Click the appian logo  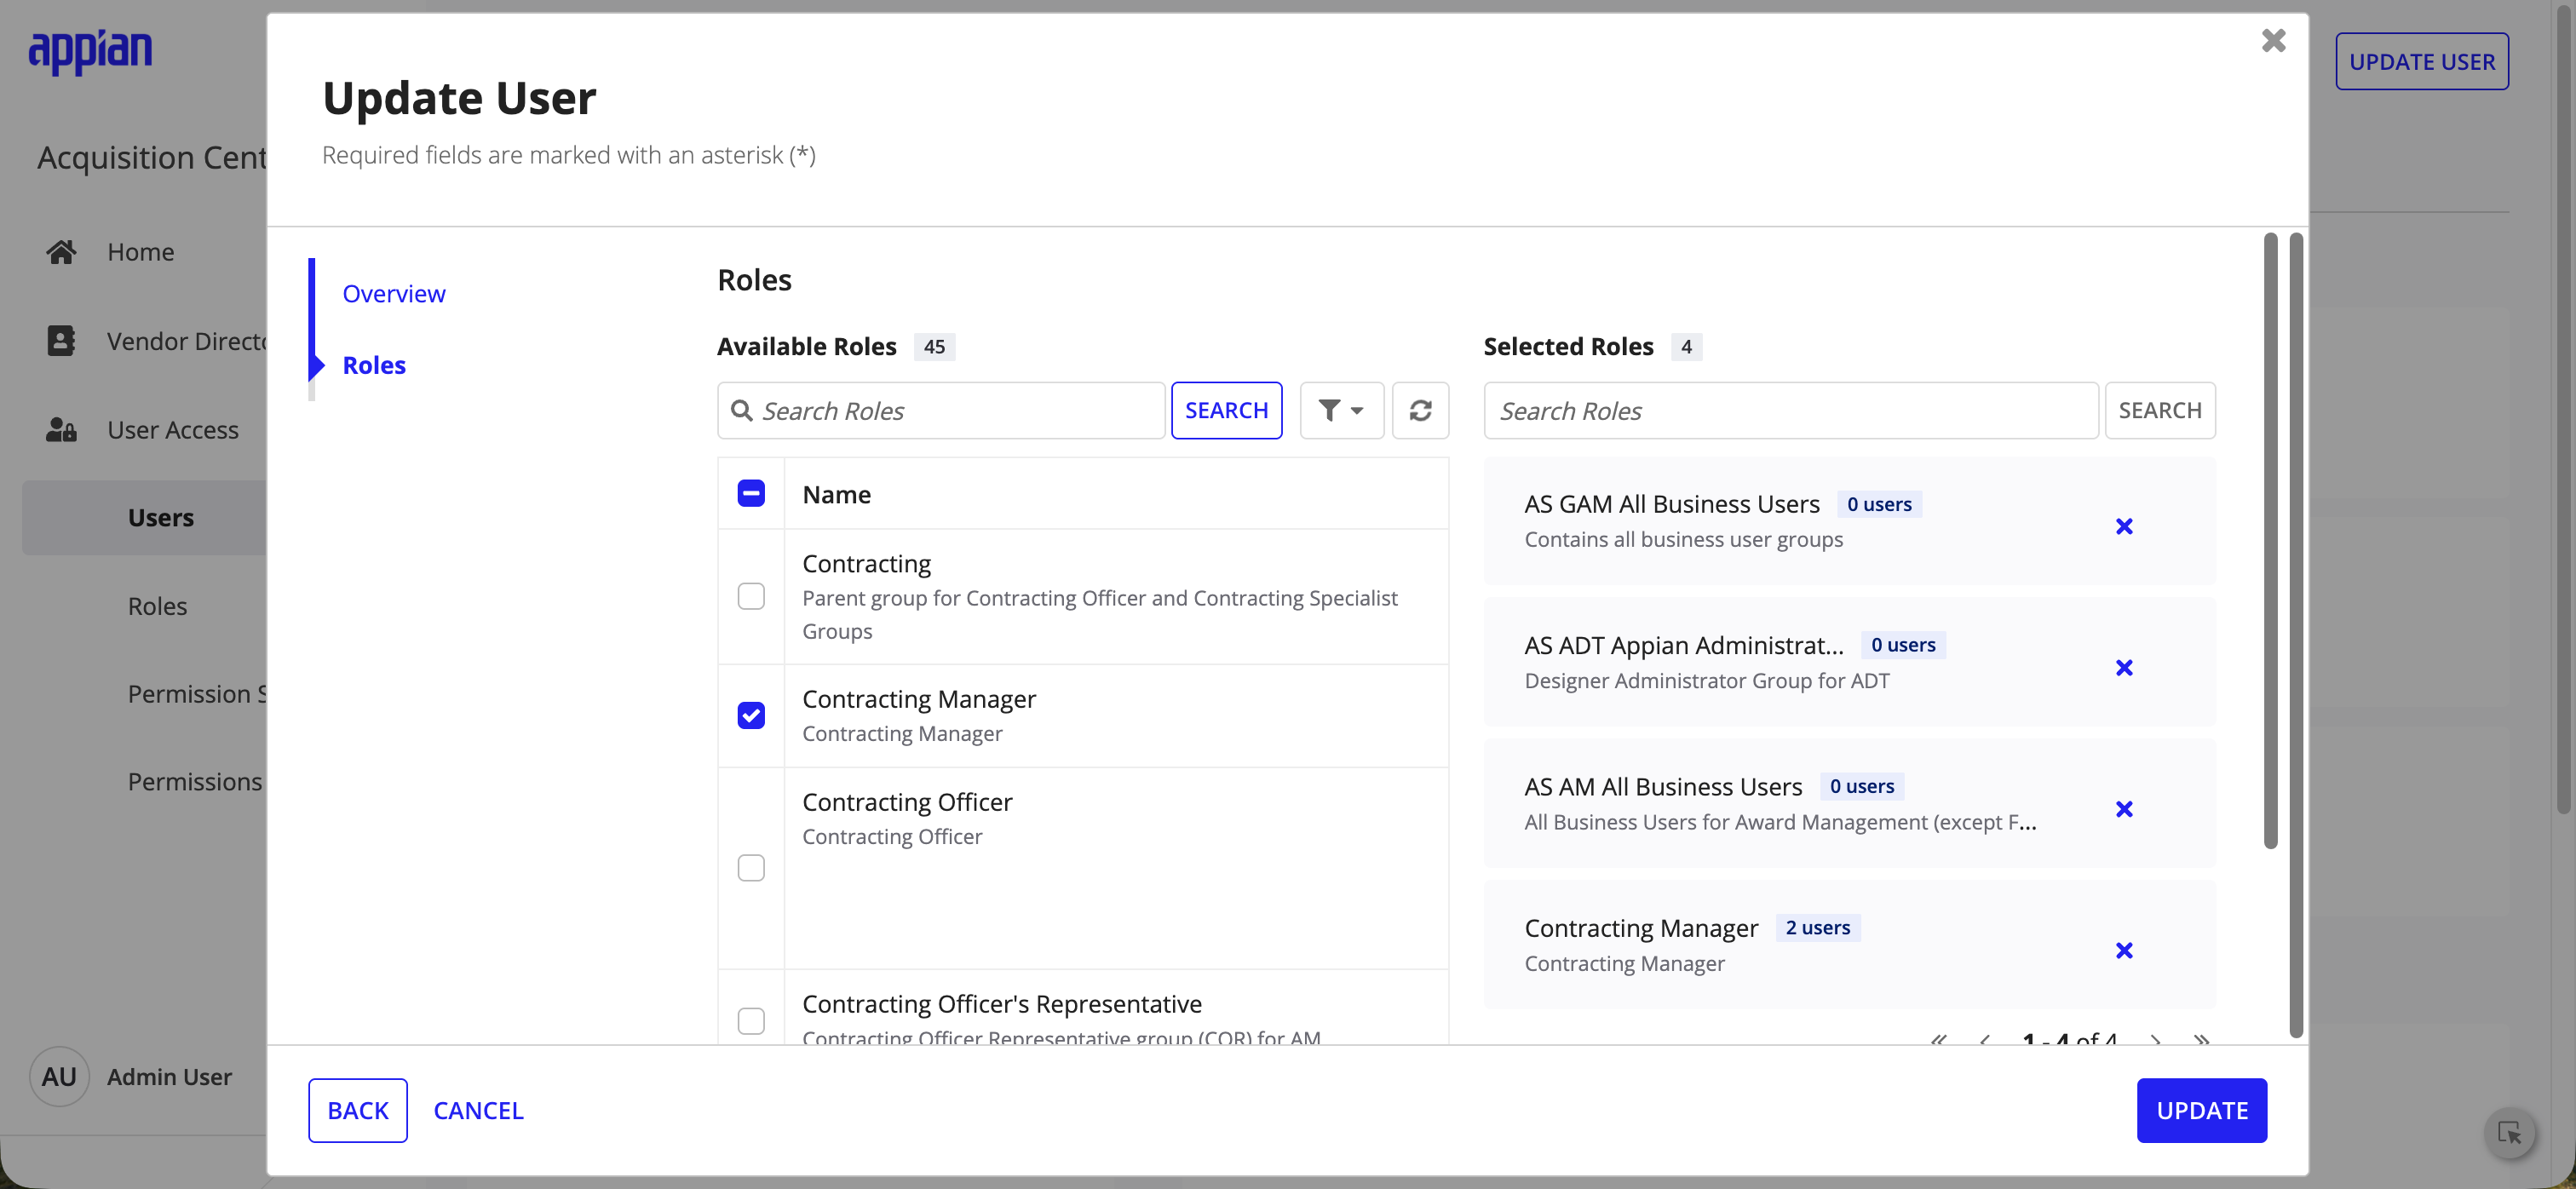click(x=90, y=52)
